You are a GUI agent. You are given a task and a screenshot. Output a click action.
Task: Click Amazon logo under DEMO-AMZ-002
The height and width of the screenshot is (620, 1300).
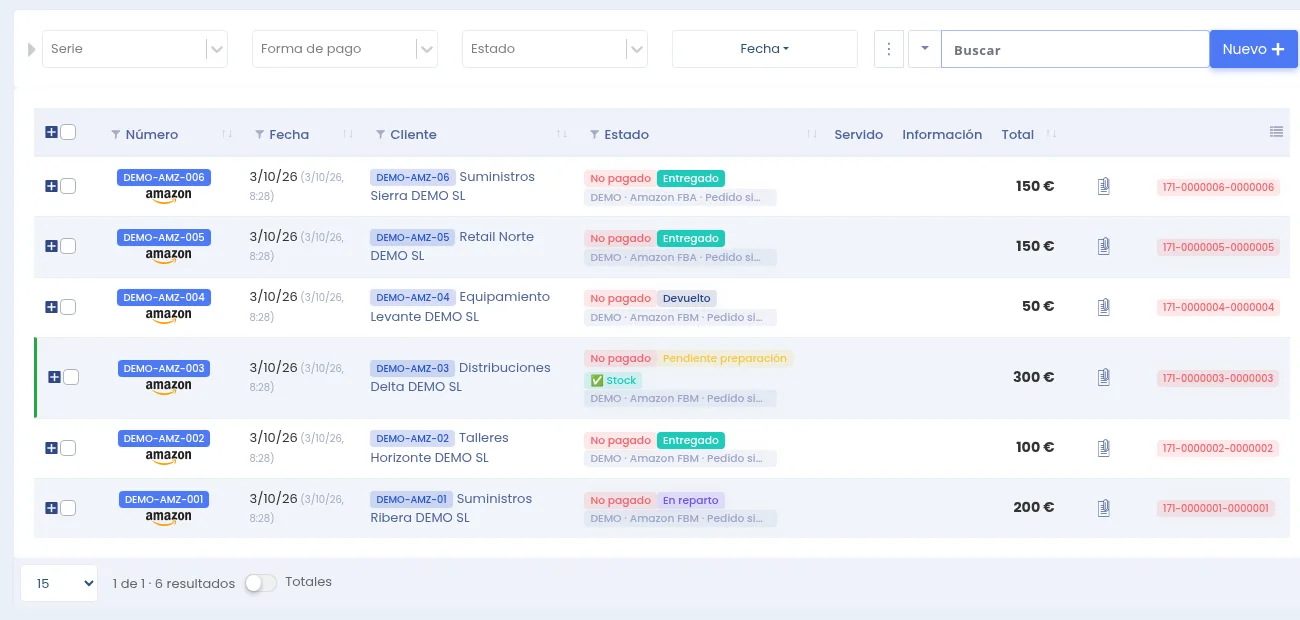168,457
